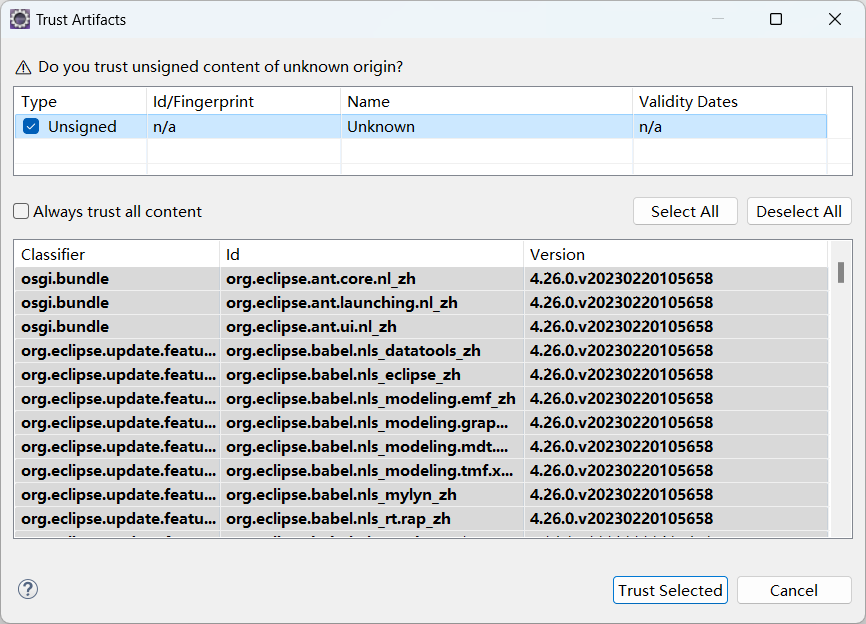Select row org.eclipse.ant.launching.nl_zh

(421, 303)
